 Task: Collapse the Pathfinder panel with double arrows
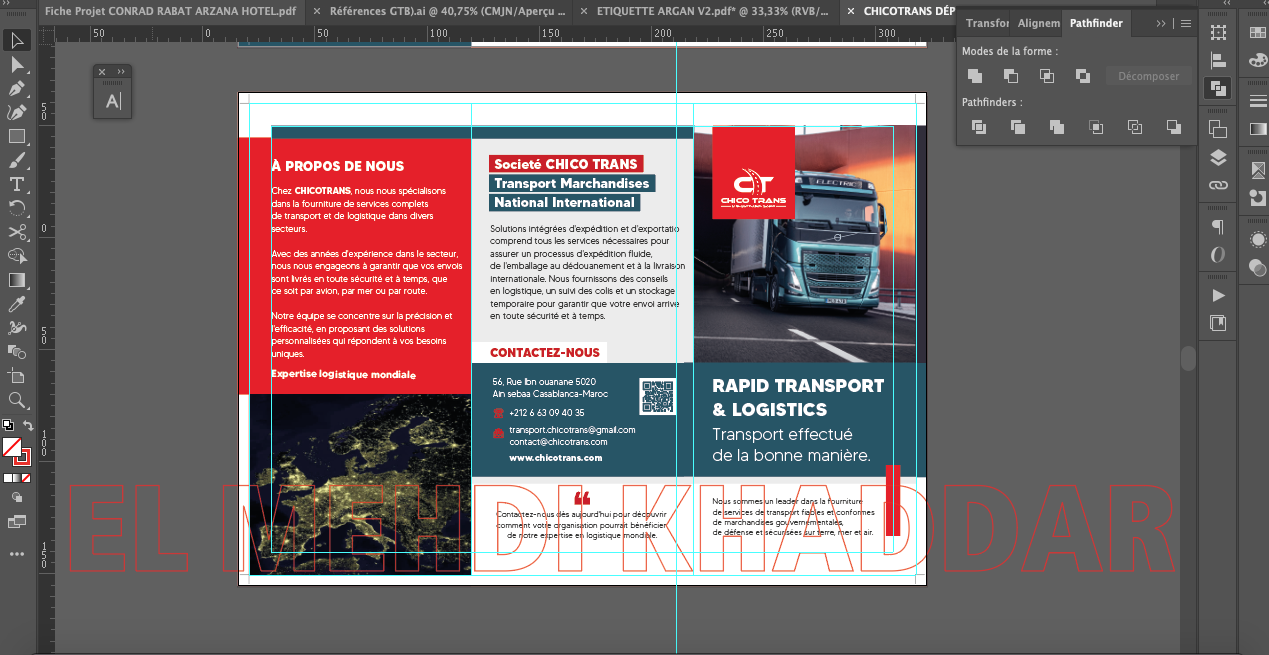point(1160,23)
